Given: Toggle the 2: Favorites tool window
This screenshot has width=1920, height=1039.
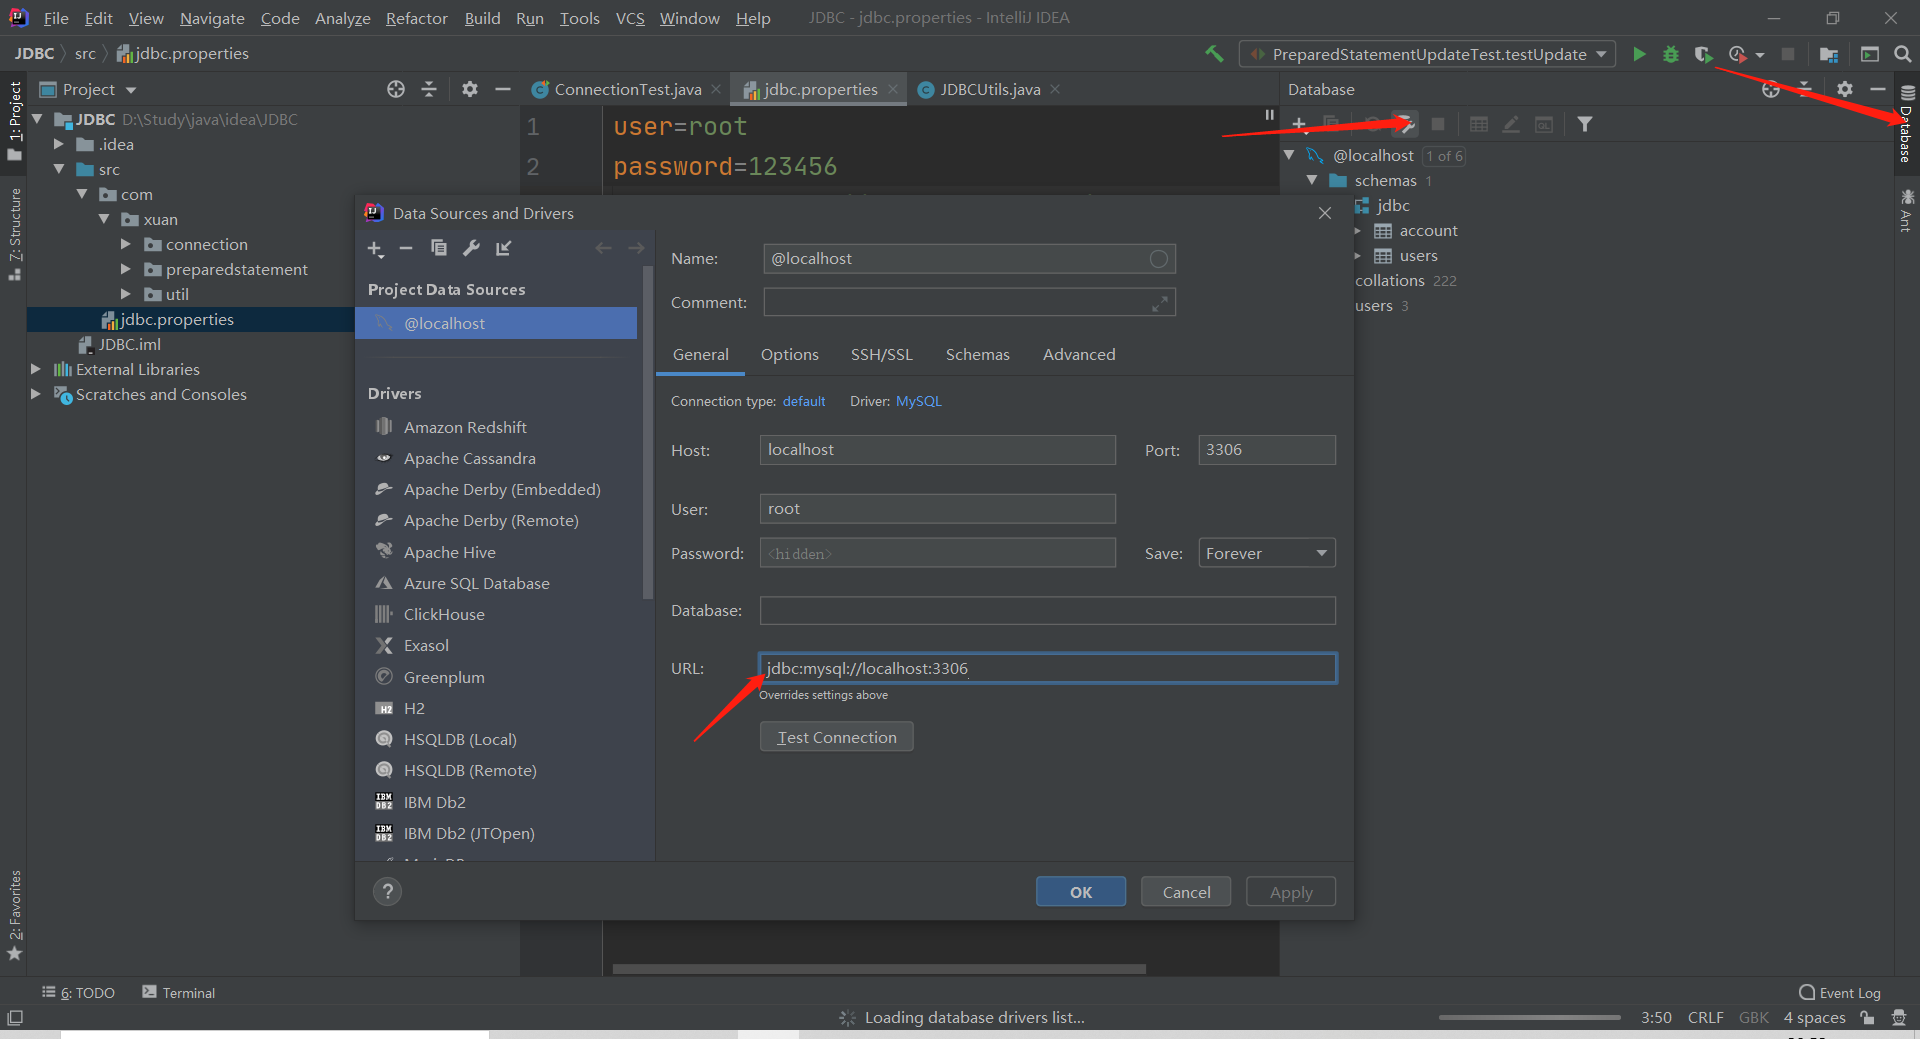Looking at the screenshot, I should point(14,915).
